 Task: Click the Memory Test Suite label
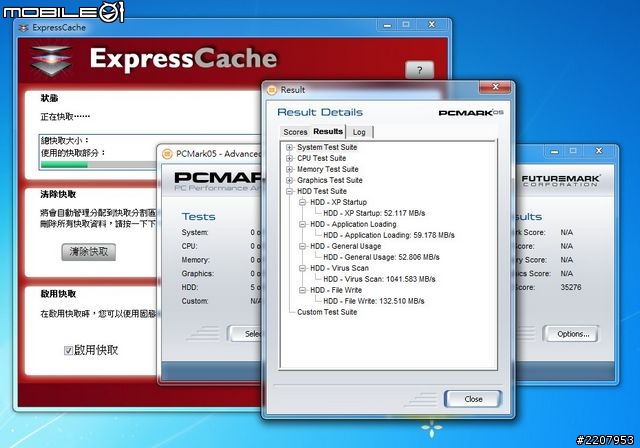tap(327, 169)
